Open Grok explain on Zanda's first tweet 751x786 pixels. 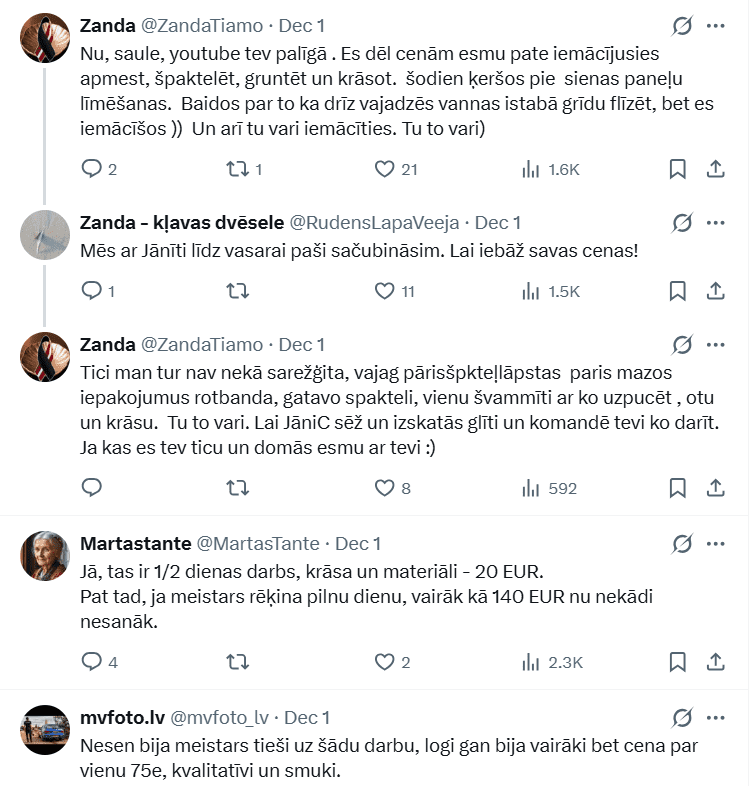tap(683, 26)
